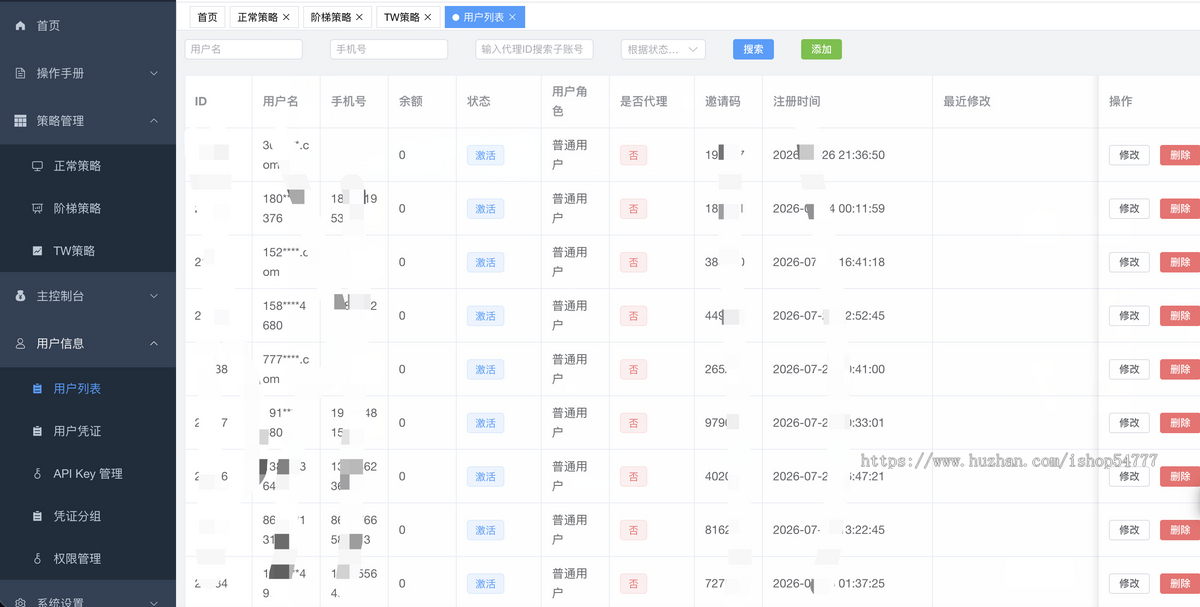
Task: Click the 用户信息 person icon
Action: 21,343
